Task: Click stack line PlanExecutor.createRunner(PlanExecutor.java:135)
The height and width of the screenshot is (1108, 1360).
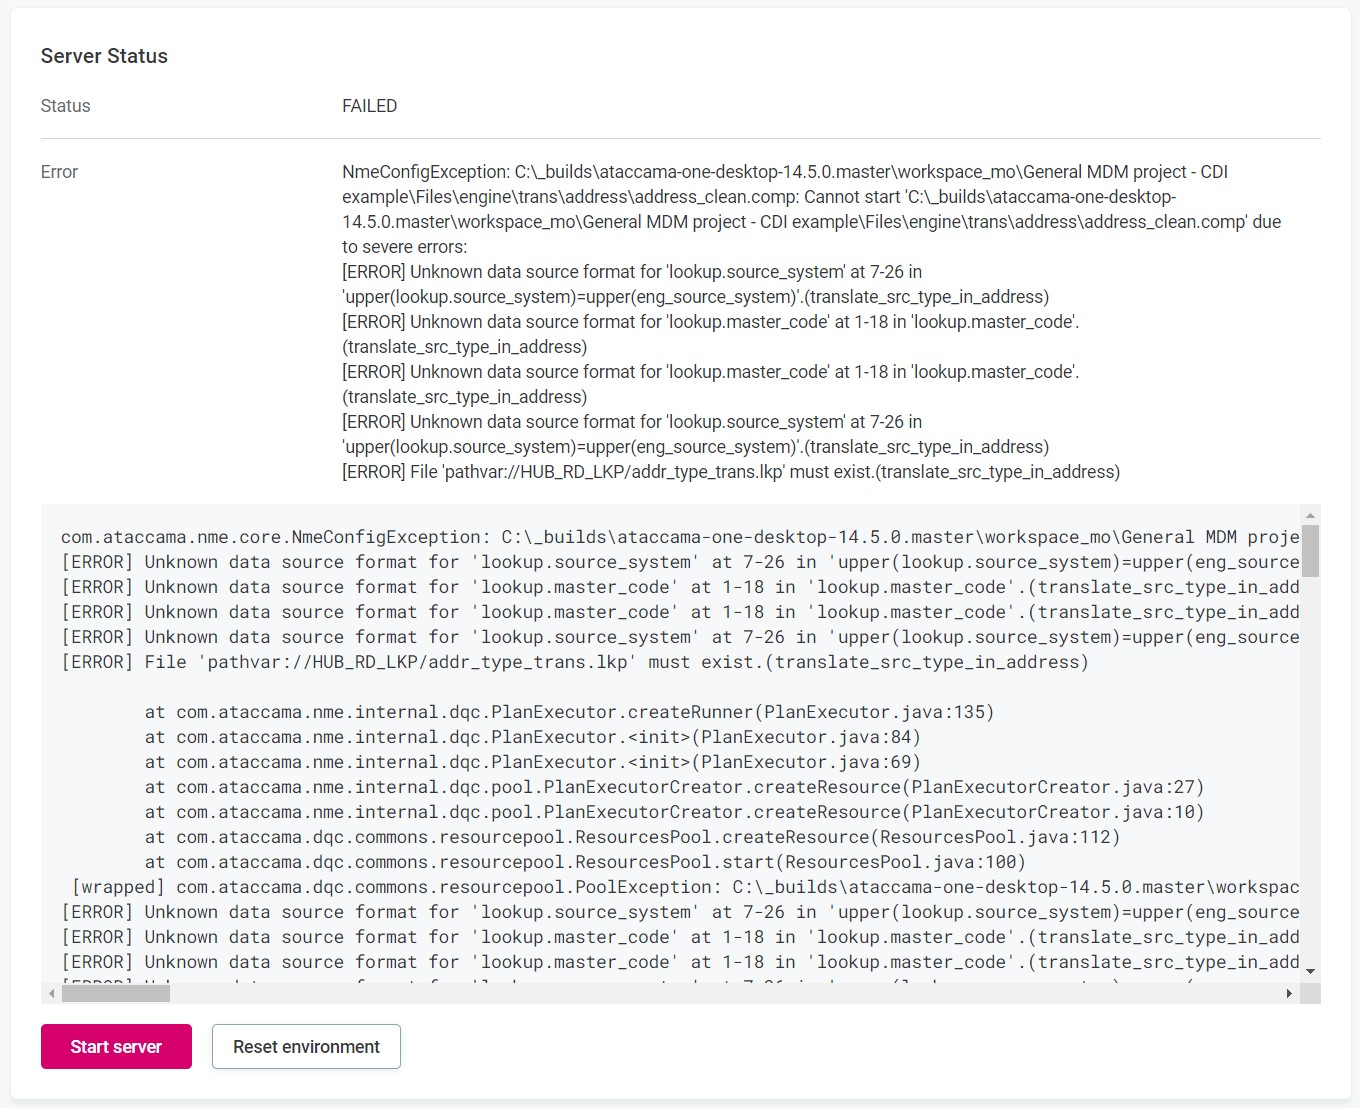Action: pyautogui.click(x=569, y=712)
